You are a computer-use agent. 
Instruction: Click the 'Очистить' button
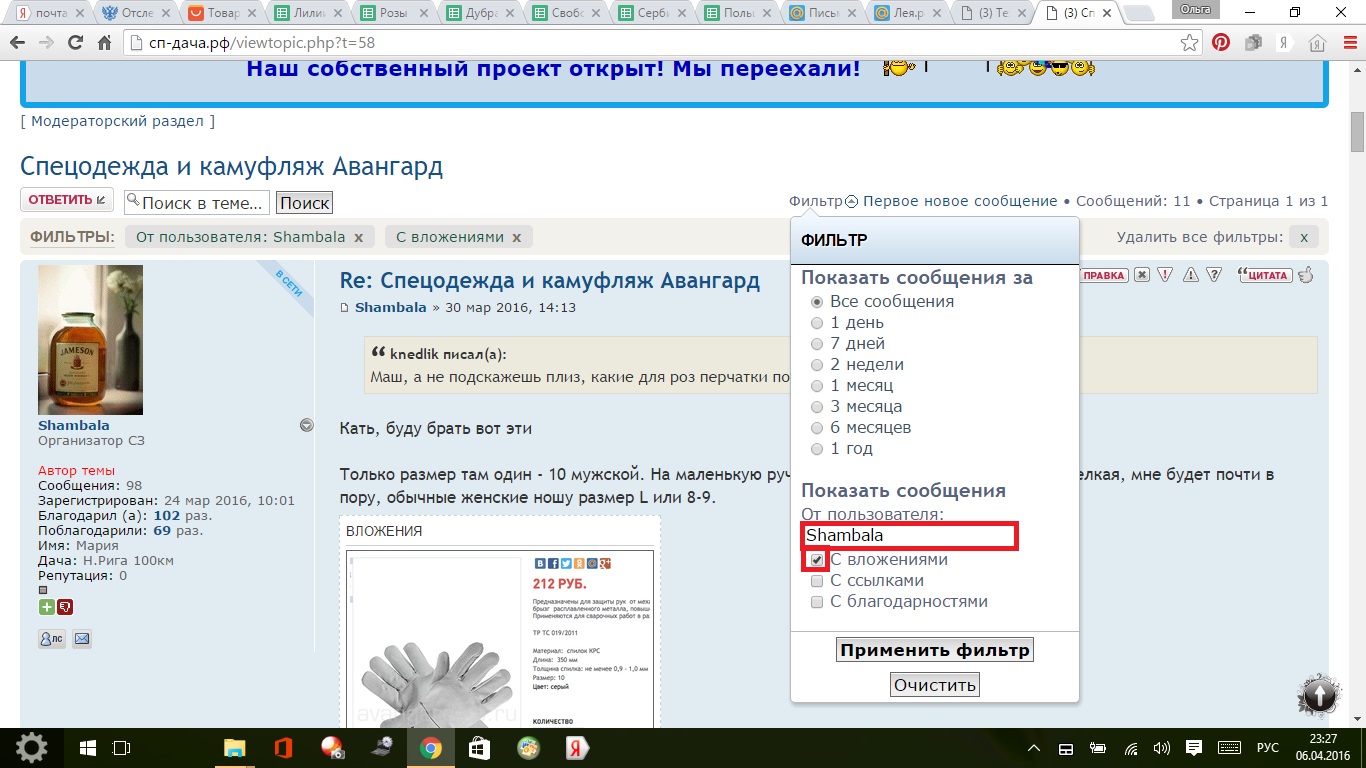[x=934, y=685]
